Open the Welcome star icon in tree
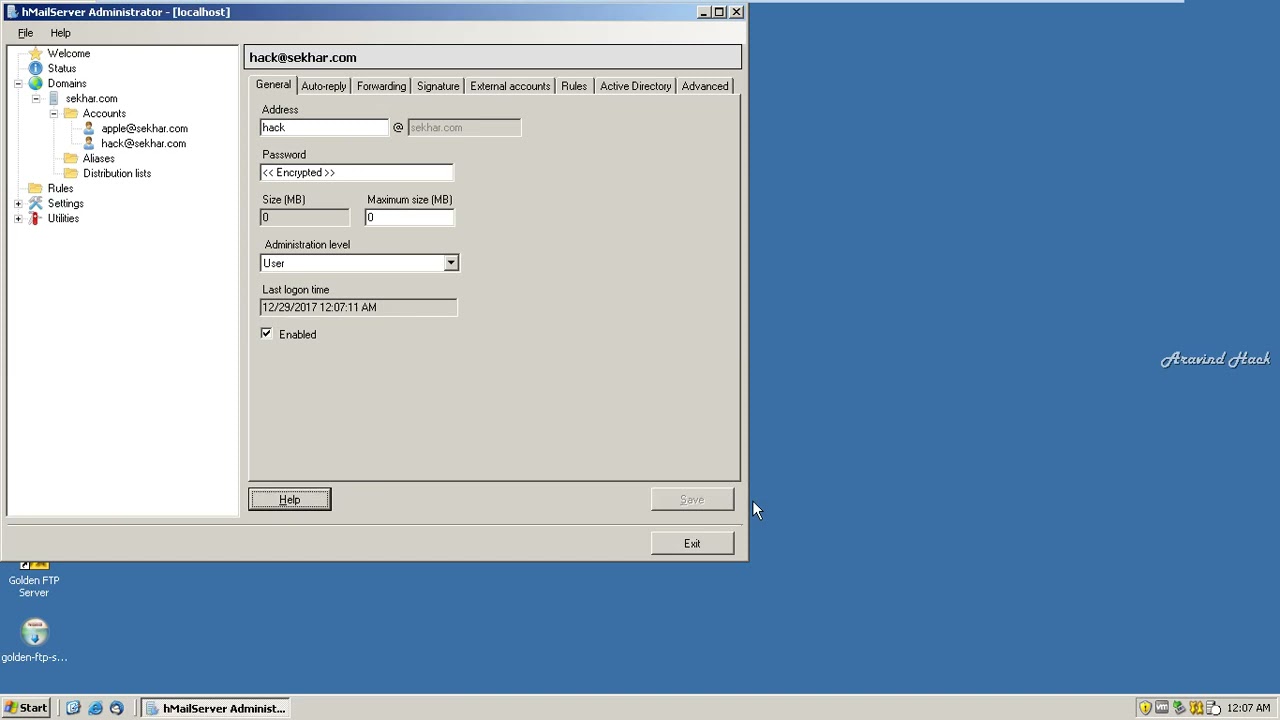The height and width of the screenshot is (720, 1280). [x=35, y=53]
